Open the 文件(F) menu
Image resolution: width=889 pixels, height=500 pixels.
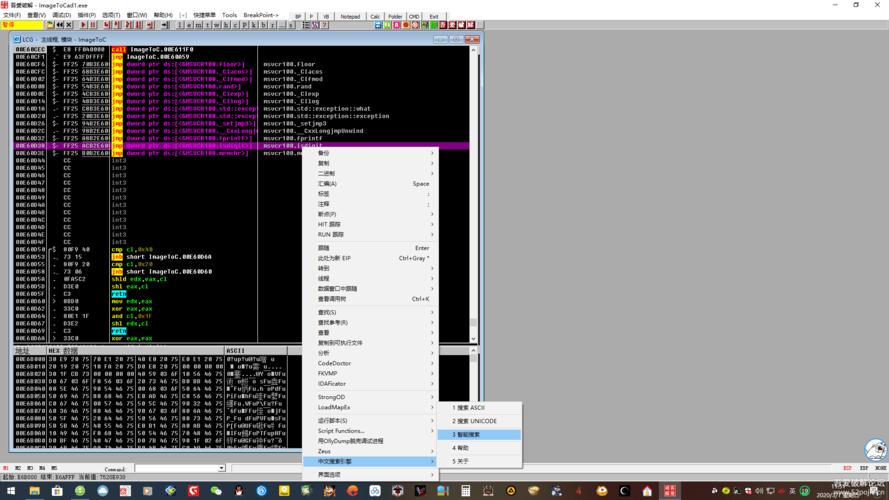pos(12,15)
